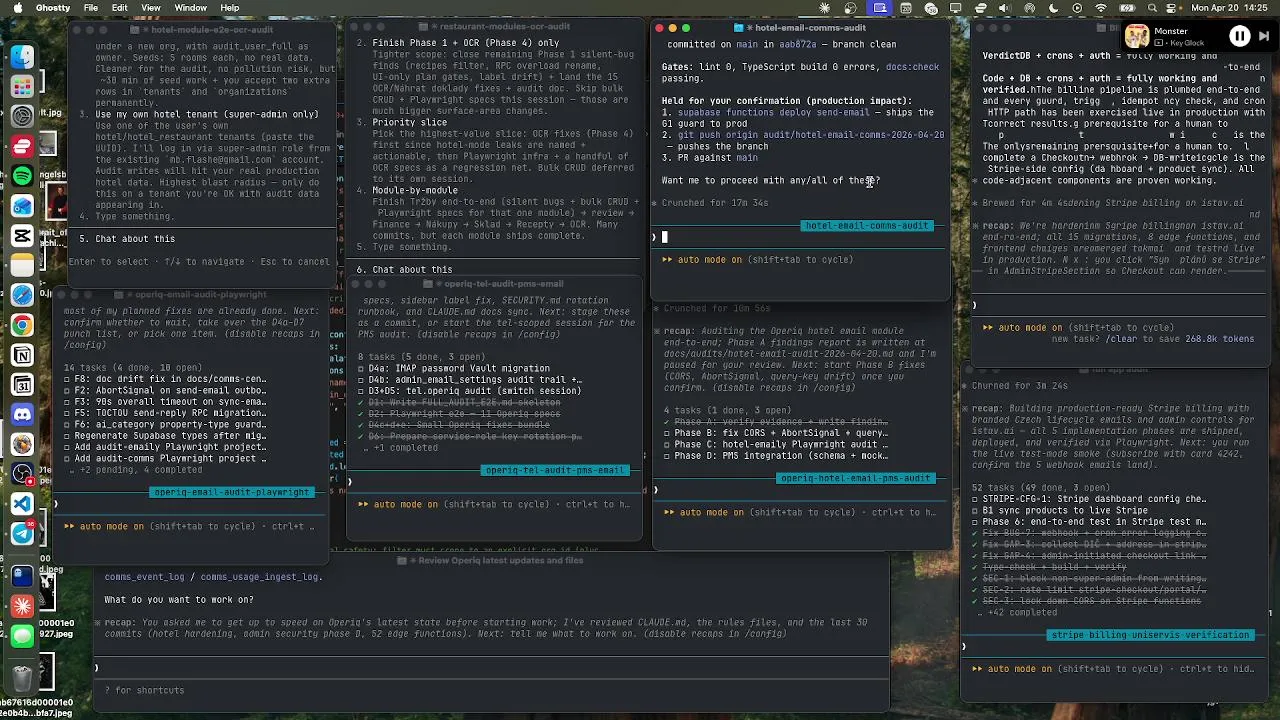Open the Apple menu
The height and width of the screenshot is (720, 1280).
(x=18, y=8)
